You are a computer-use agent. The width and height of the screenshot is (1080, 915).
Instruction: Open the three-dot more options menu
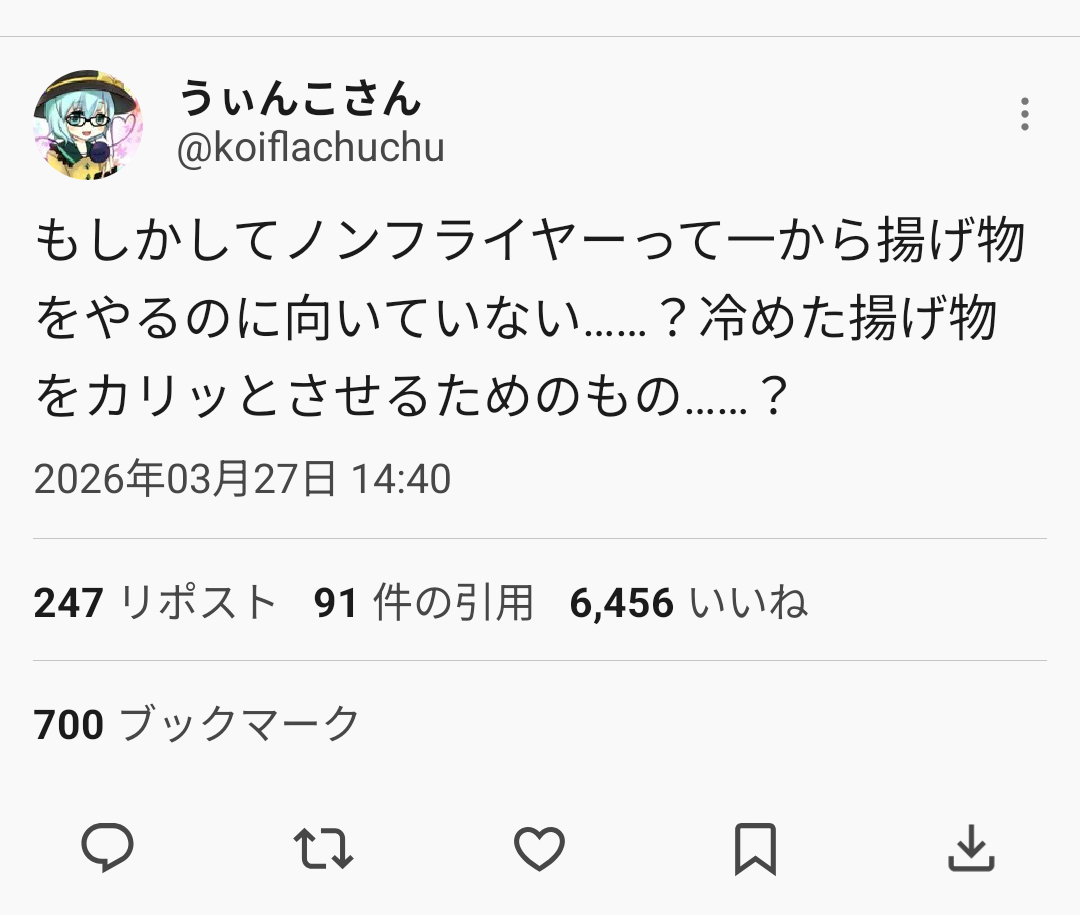coord(1024,115)
